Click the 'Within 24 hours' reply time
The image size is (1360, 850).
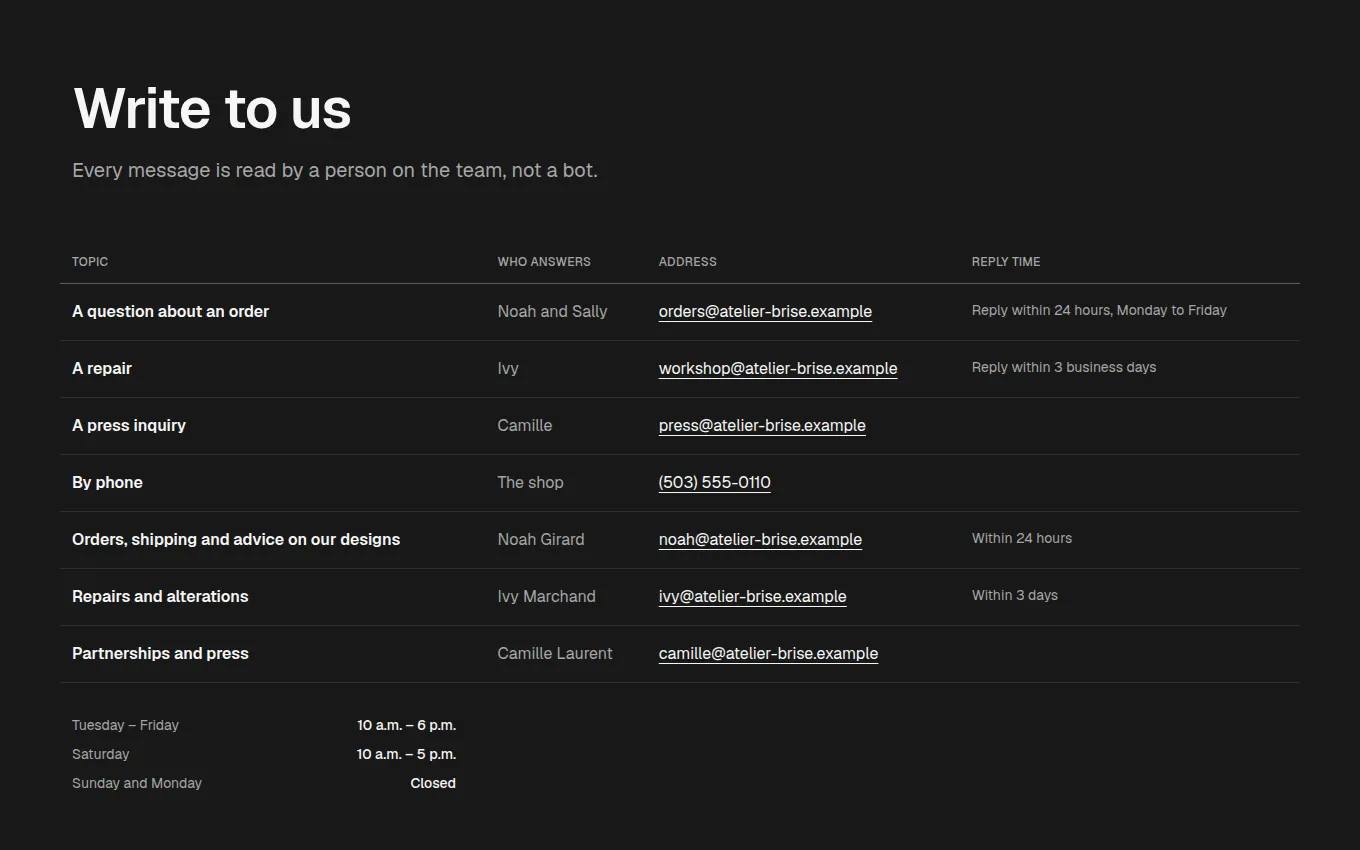[1022, 539]
